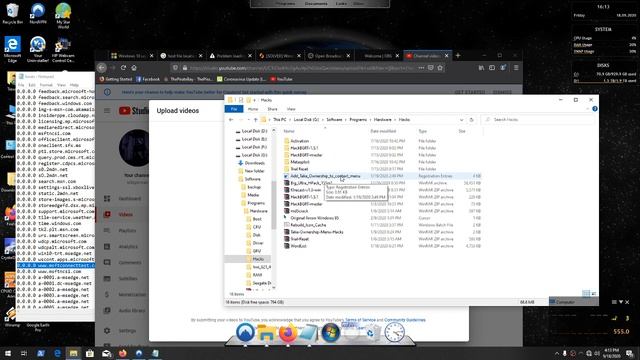
Task: Open Settings in YouTube Studio sidebar
Action: pos(127,331)
